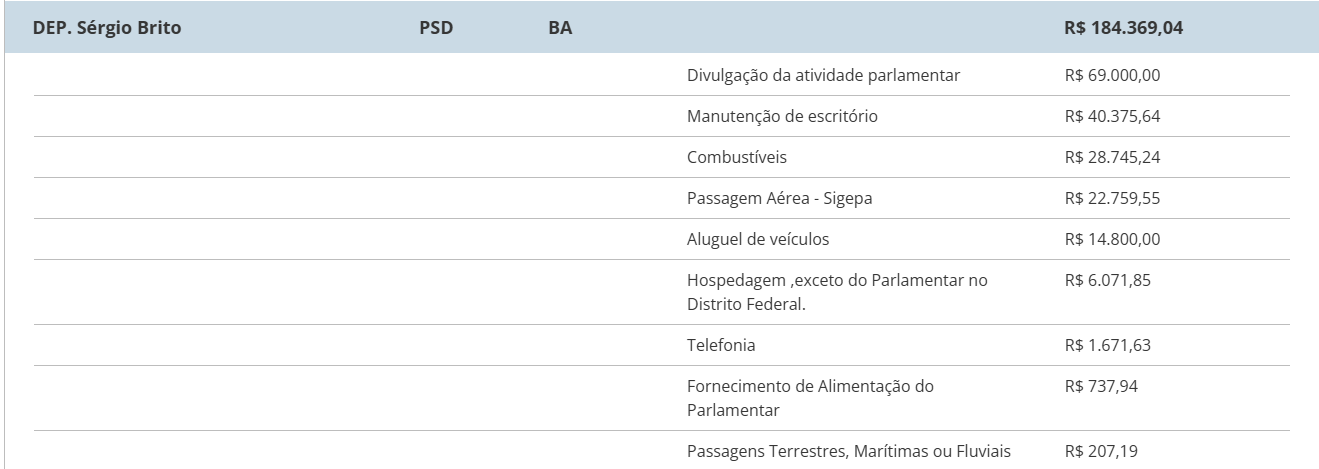Click the R$ 737,94 amount

[1101, 386]
